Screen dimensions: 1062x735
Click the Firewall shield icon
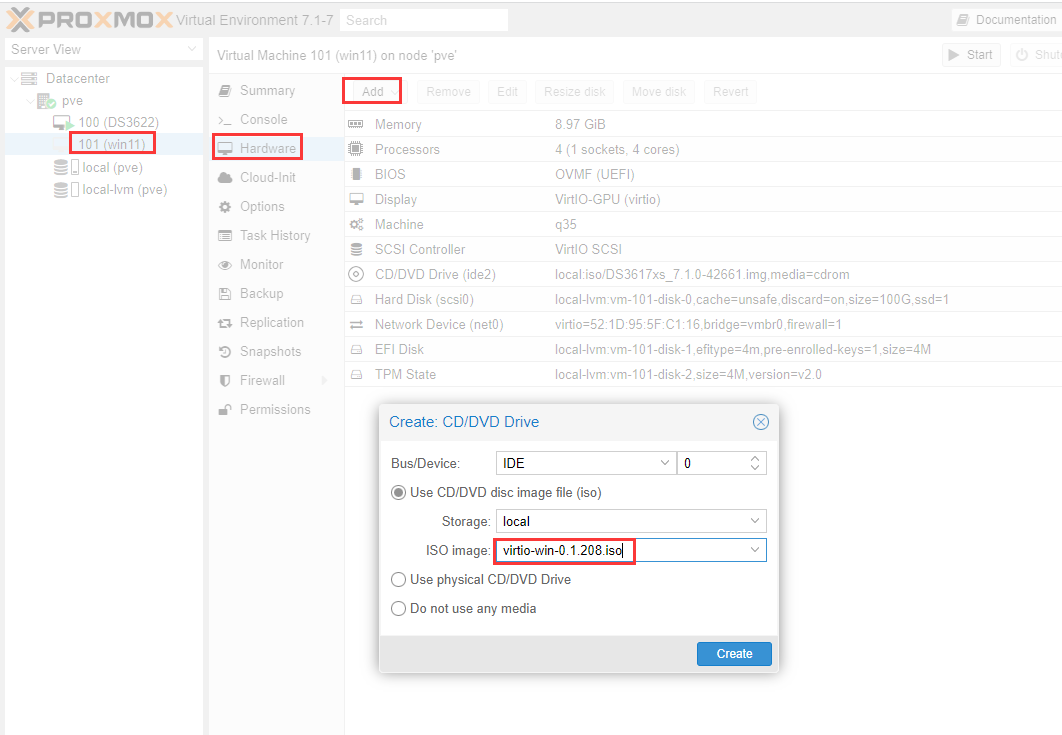click(224, 381)
